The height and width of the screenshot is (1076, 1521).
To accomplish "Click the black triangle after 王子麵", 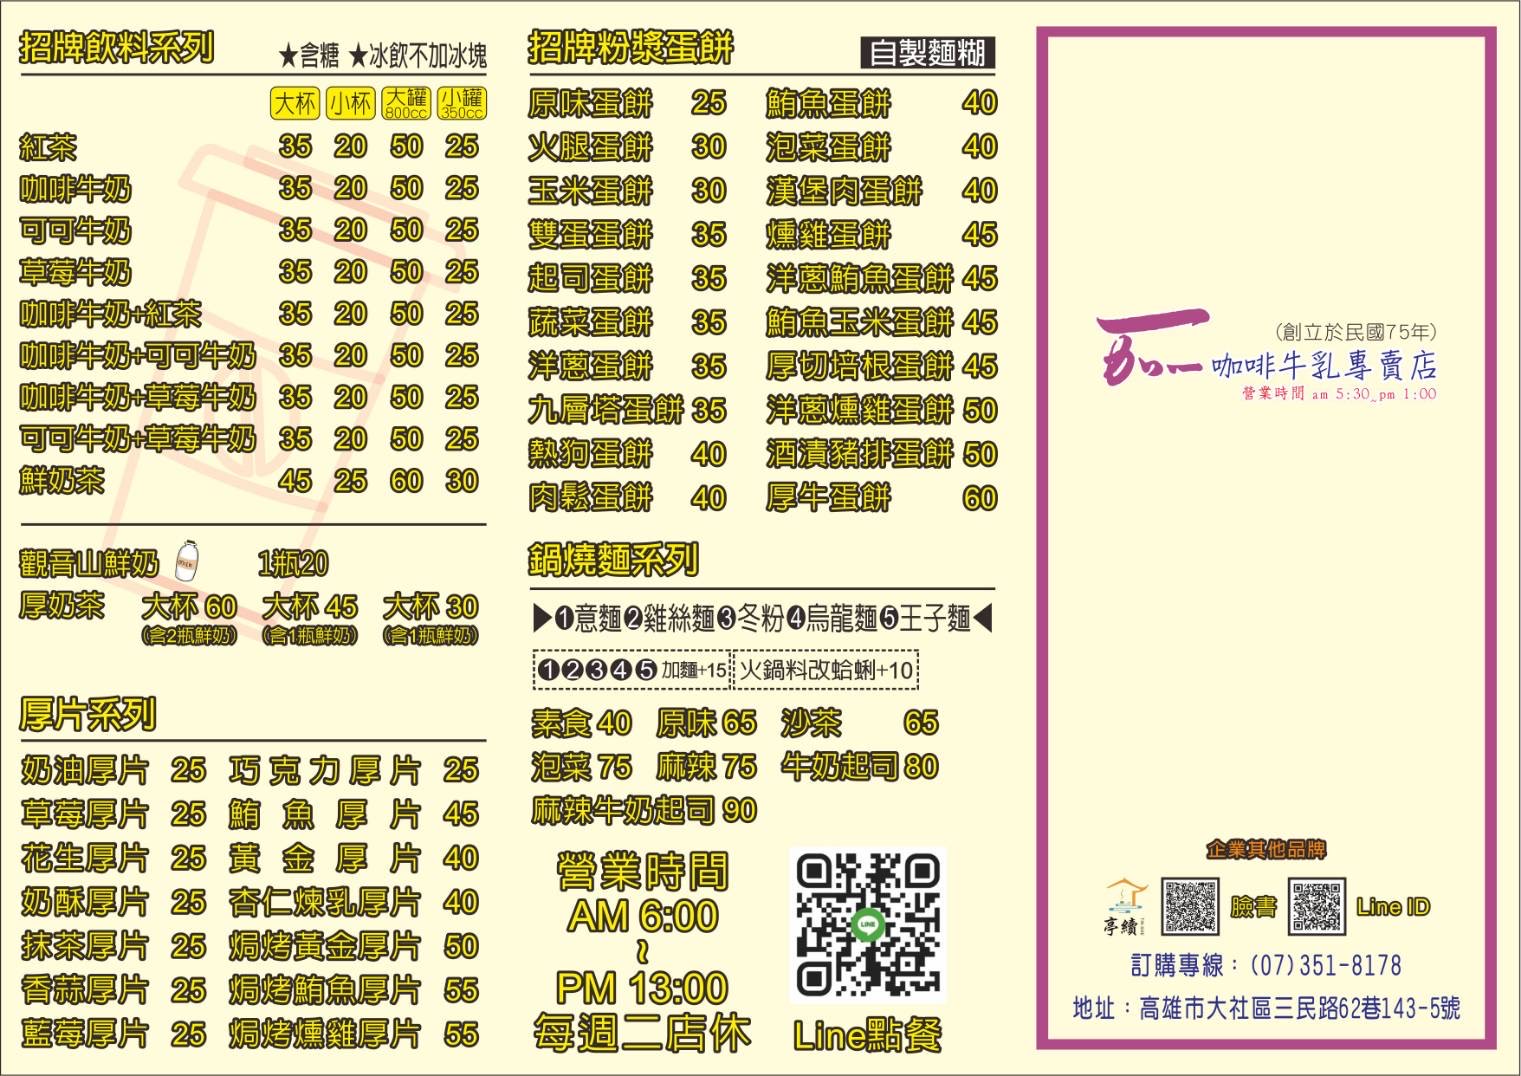I will click(983, 619).
